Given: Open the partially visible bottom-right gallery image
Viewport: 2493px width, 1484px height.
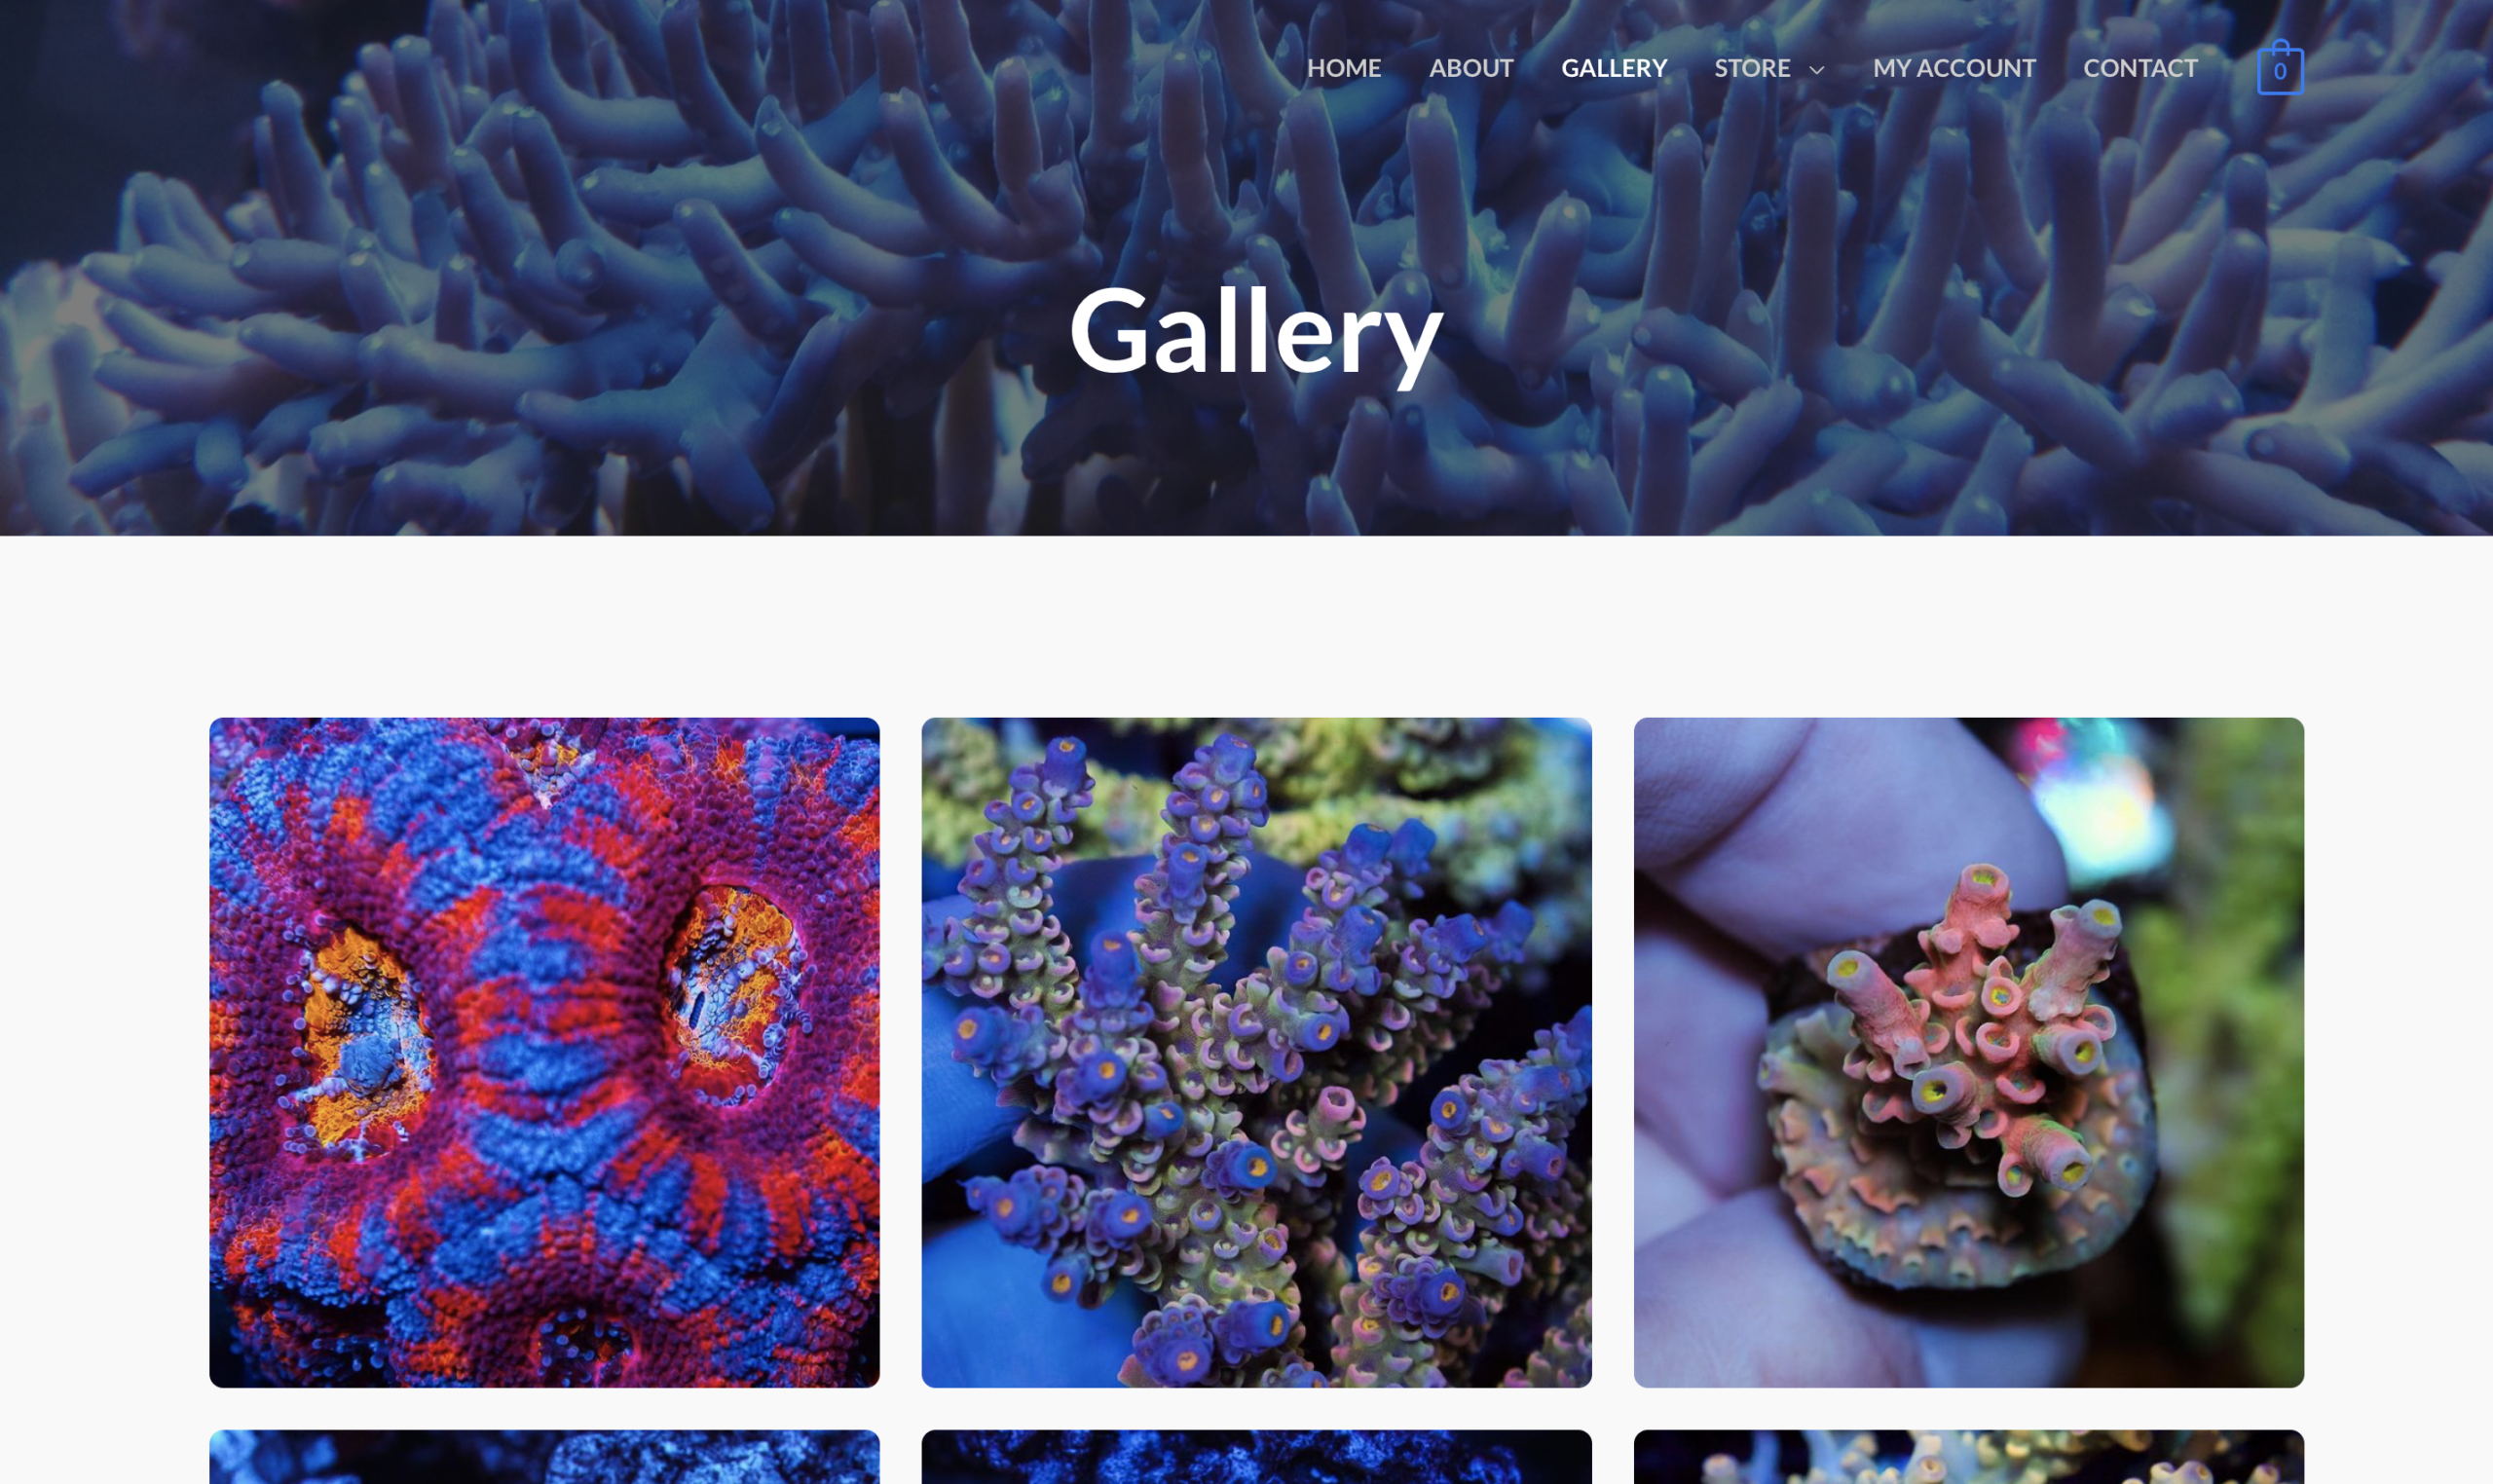Looking at the screenshot, I should point(1968,1457).
